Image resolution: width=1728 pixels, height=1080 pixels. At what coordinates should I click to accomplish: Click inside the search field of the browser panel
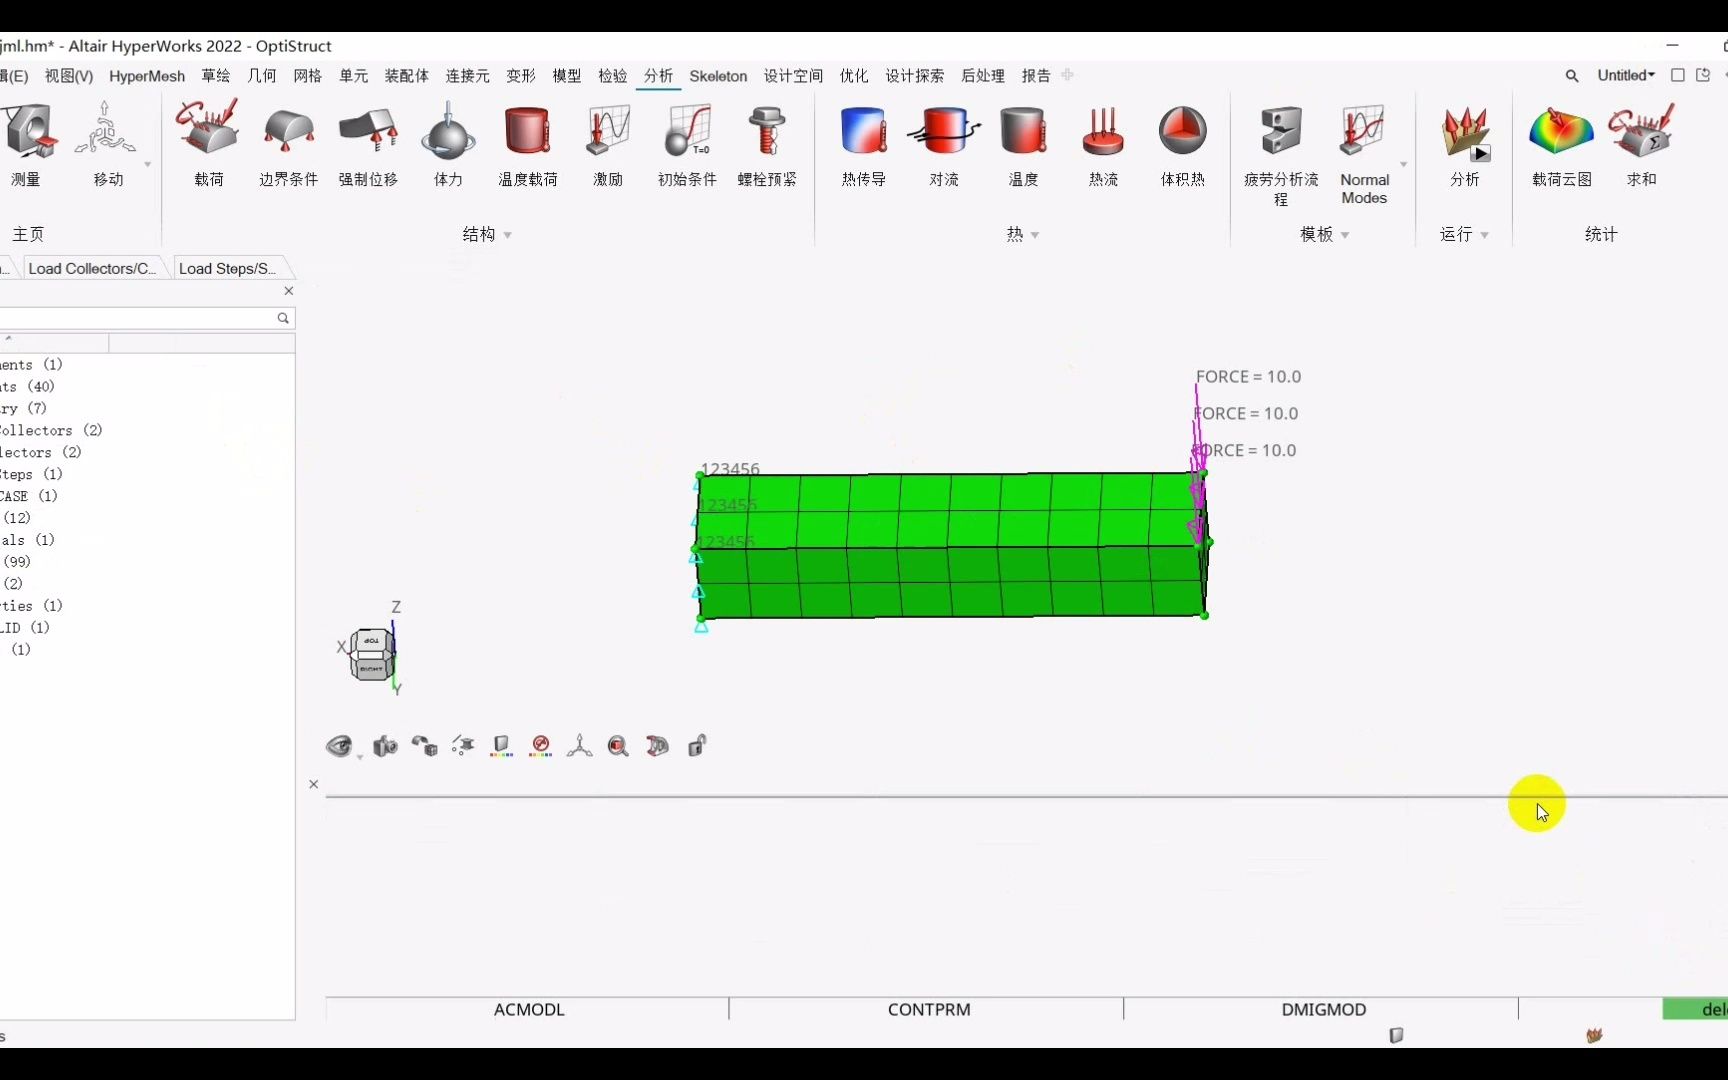(140, 318)
